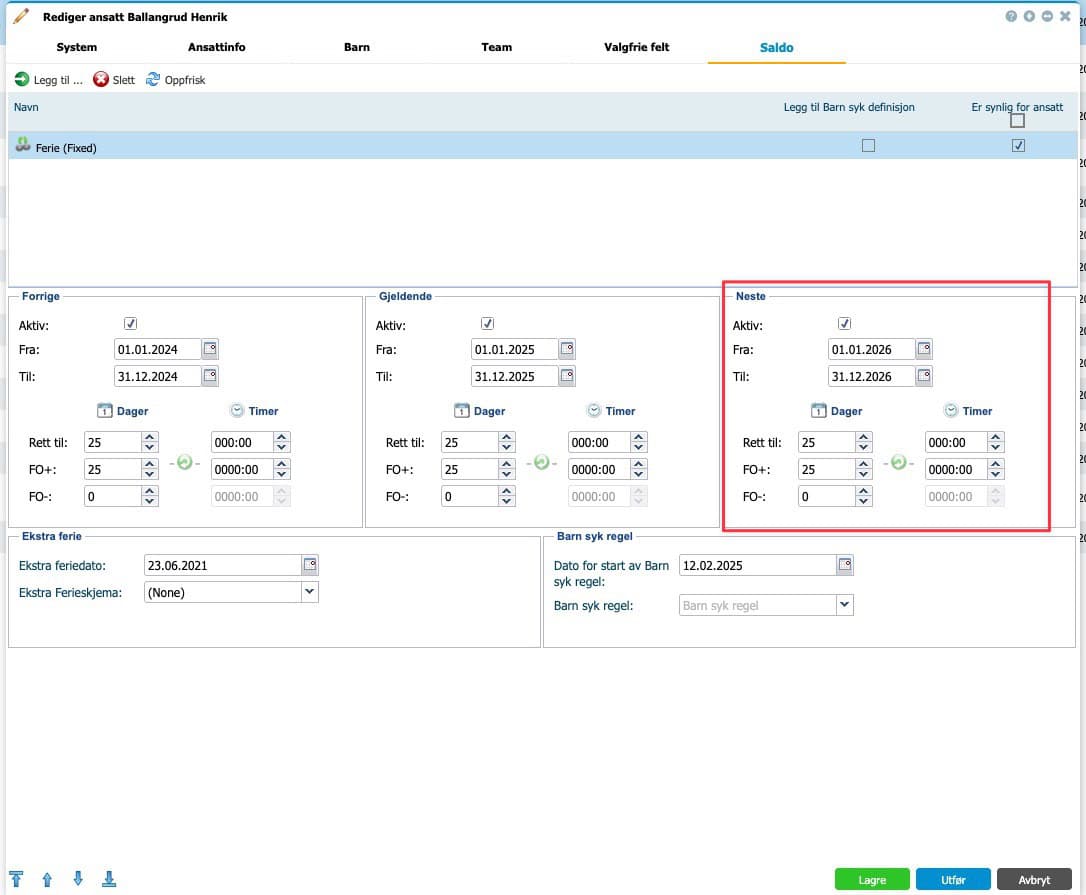
Task: Open the Fra calendar in the Neste section
Action: (924, 349)
